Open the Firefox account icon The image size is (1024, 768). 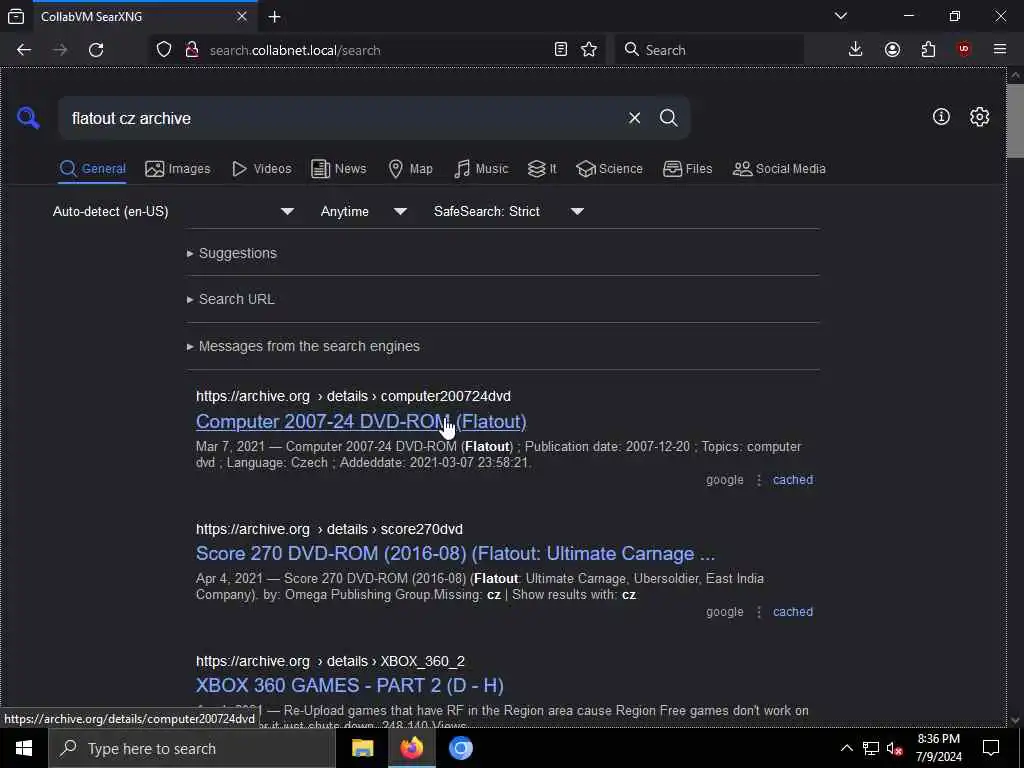(x=892, y=50)
